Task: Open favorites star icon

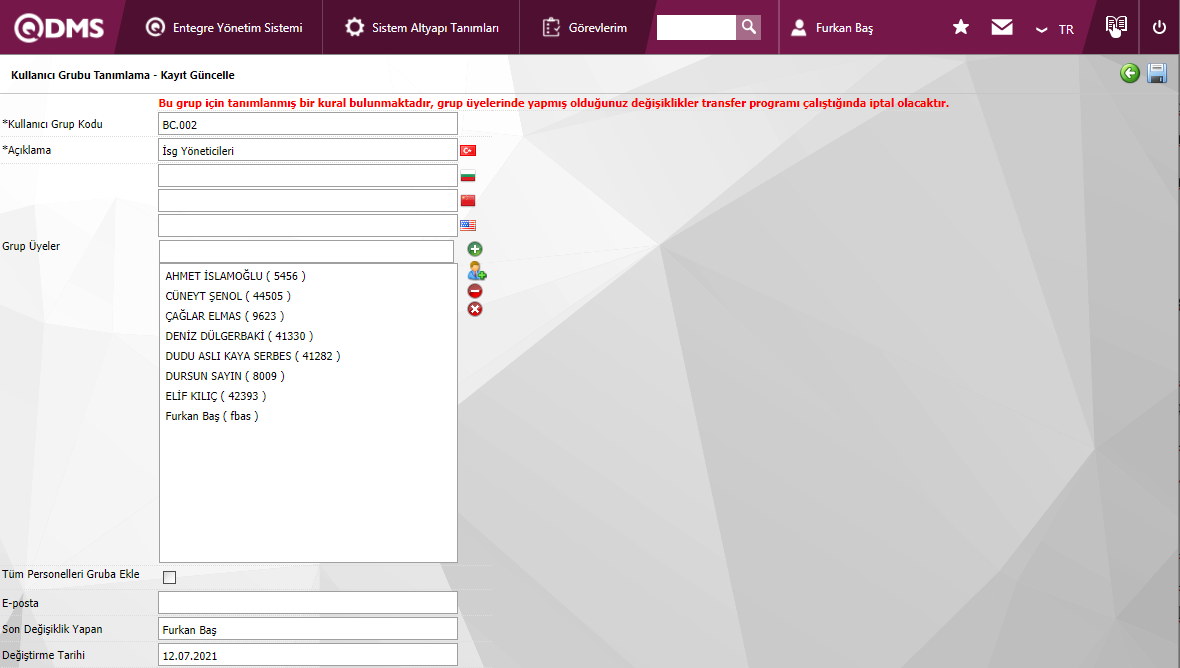Action: pos(961,28)
